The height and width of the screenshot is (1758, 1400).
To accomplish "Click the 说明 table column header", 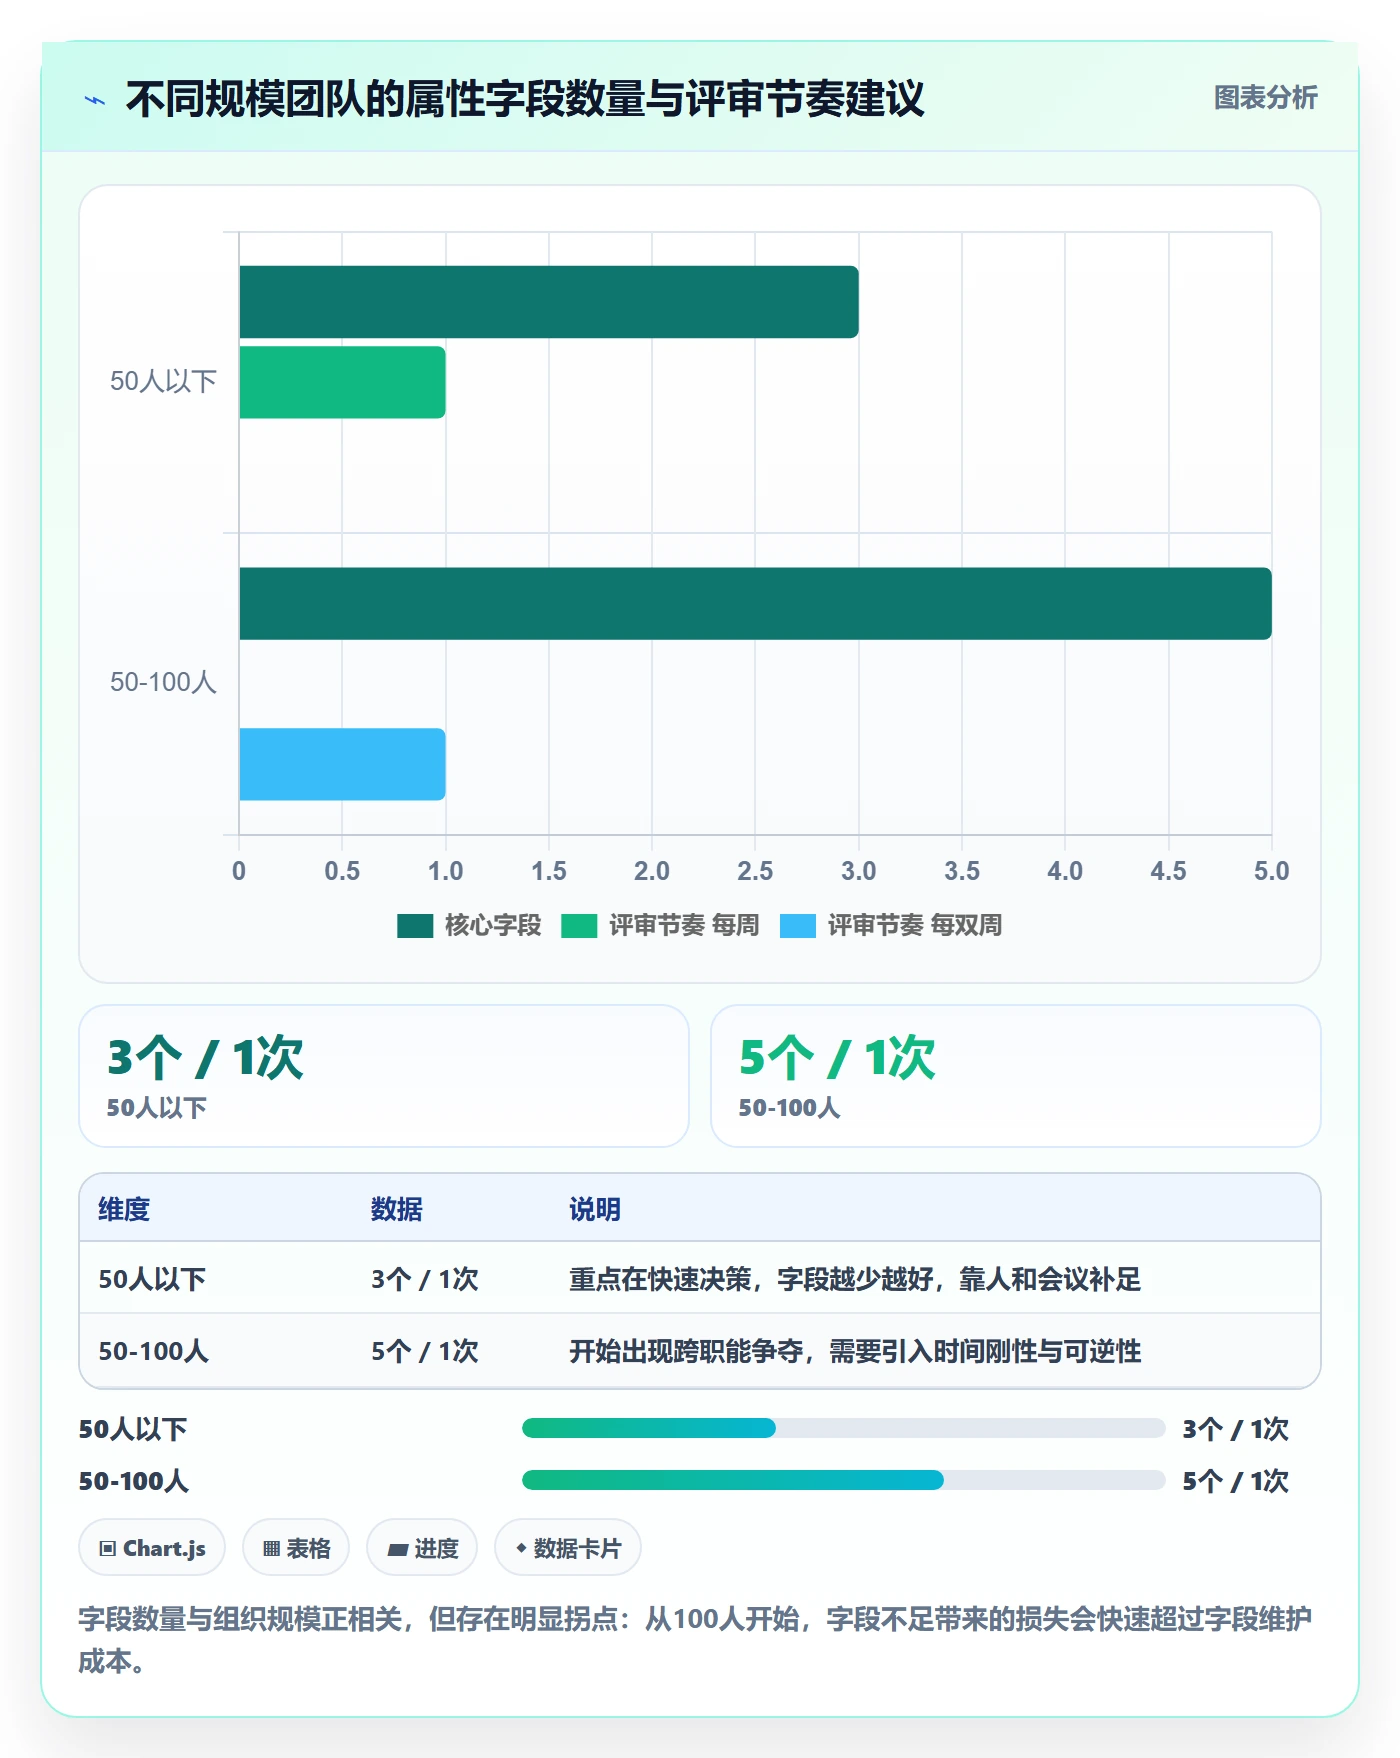I will (595, 1209).
